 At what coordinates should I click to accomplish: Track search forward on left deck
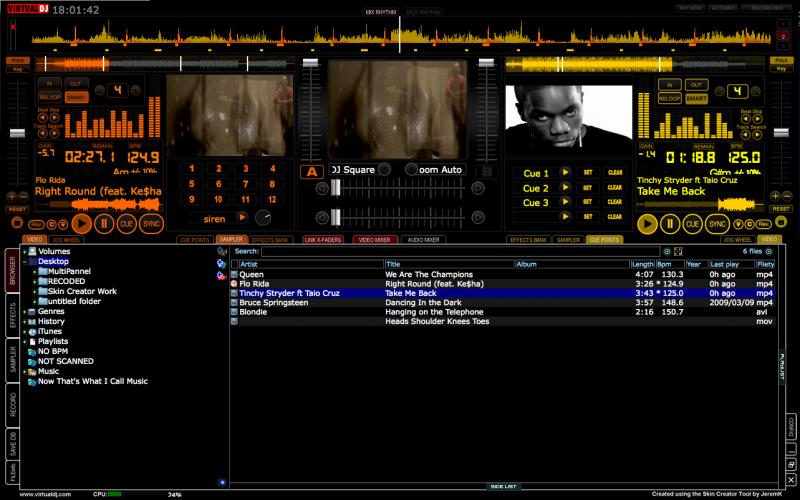tap(54, 133)
